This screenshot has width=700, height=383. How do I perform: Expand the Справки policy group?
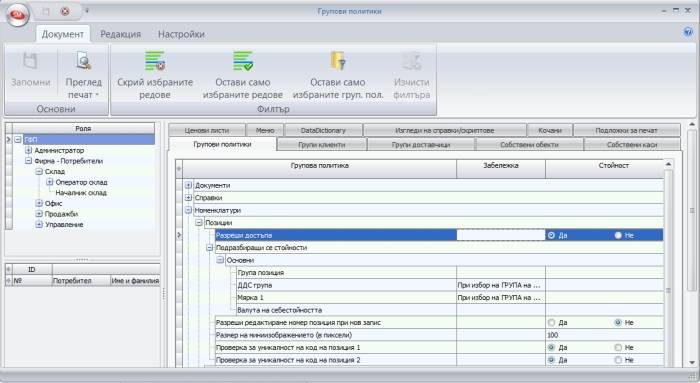pyautogui.click(x=188, y=197)
